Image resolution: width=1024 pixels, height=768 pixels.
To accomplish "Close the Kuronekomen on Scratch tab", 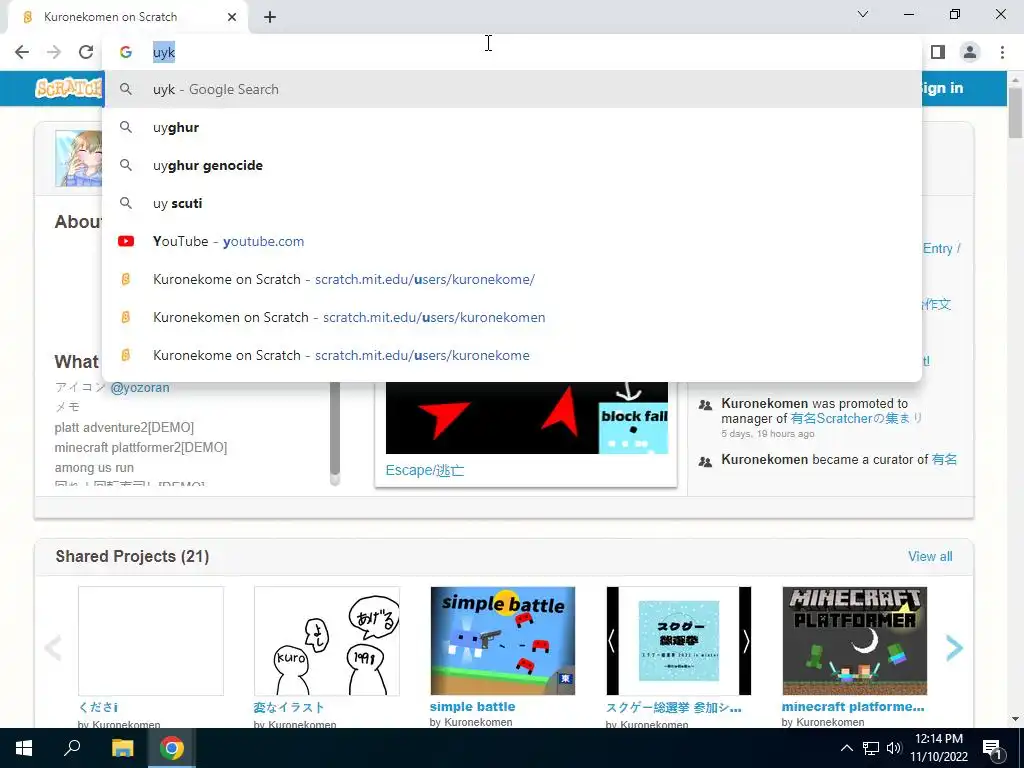I will (232, 17).
